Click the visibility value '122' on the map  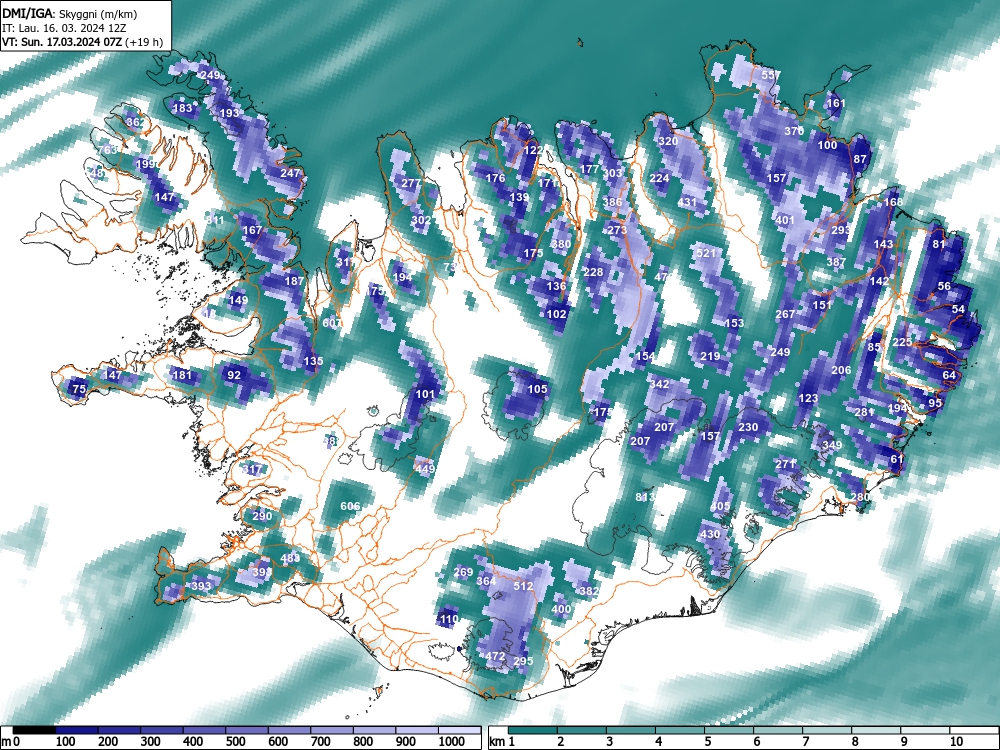tap(533, 150)
